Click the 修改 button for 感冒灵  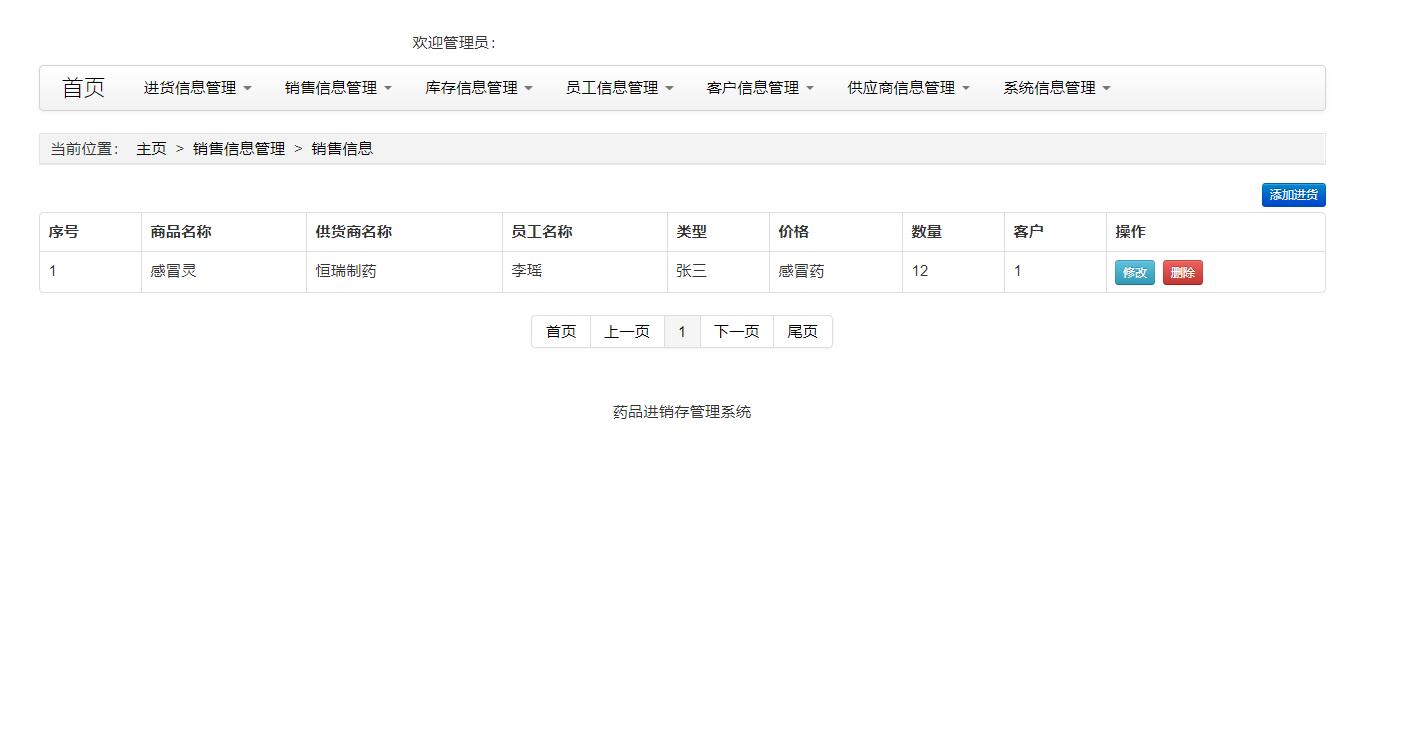[x=1134, y=271]
